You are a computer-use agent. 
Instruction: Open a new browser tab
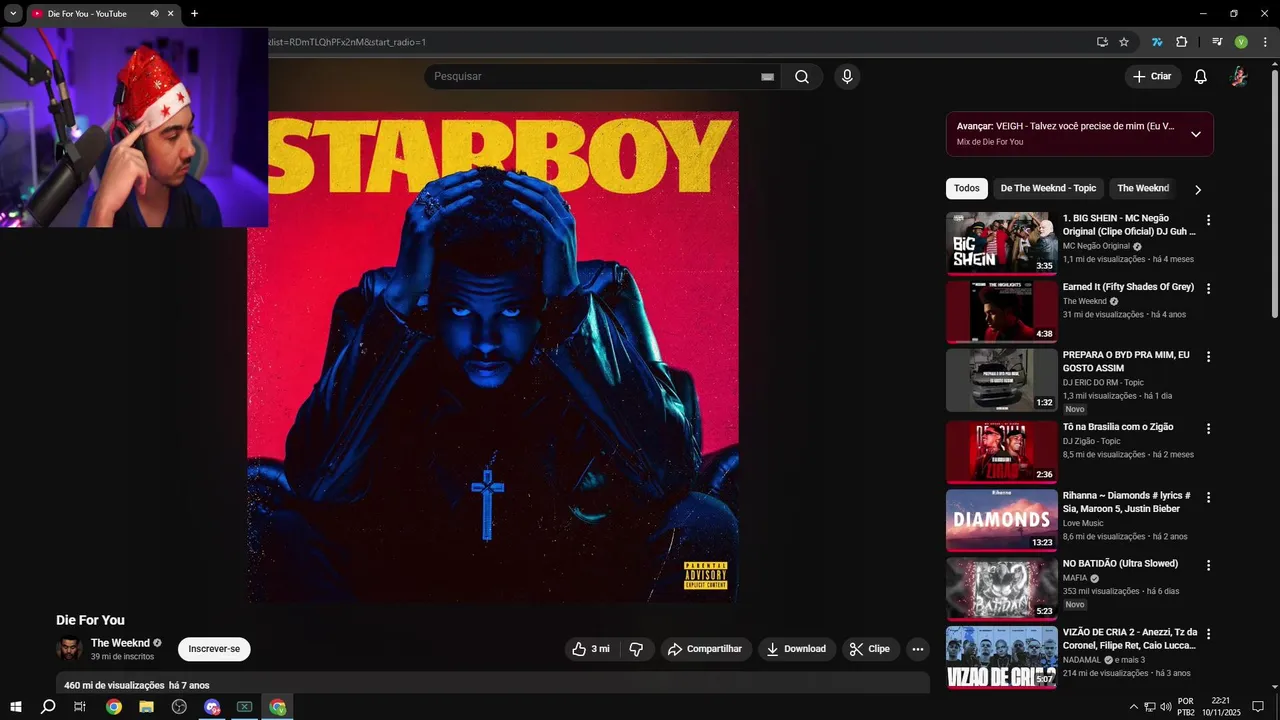click(x=194, y=14)
